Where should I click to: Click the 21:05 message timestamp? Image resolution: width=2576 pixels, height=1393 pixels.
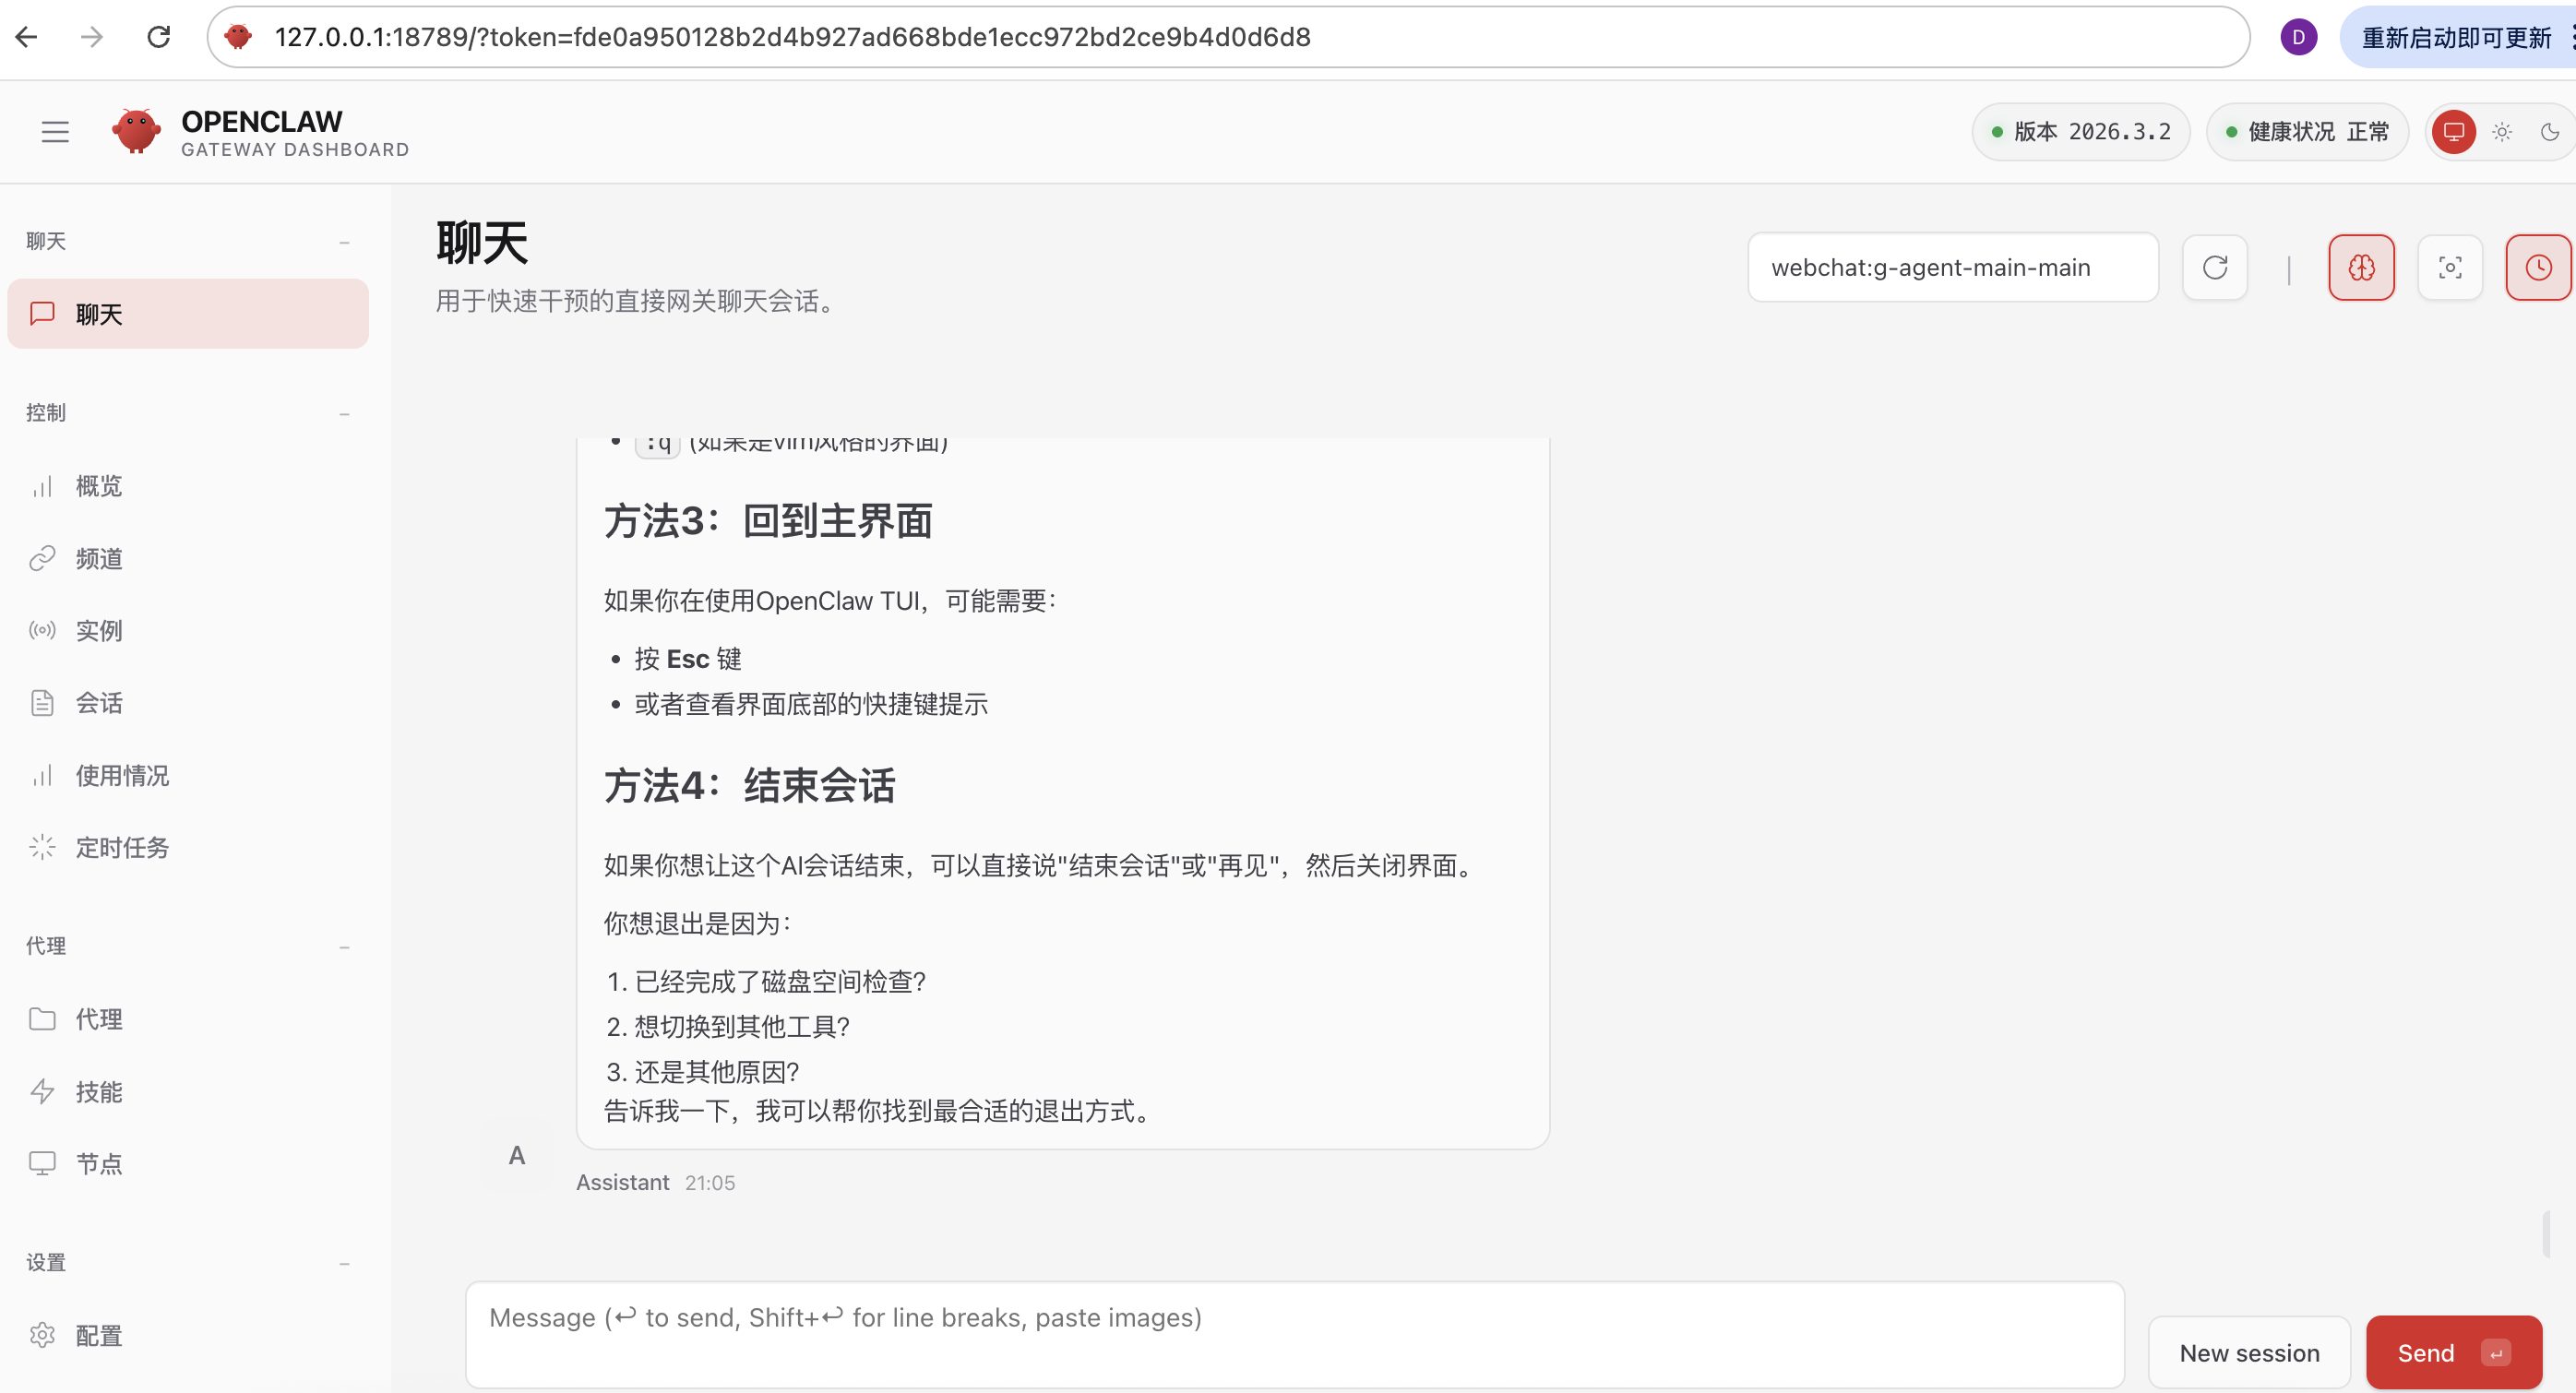[x=710, y=1182]
